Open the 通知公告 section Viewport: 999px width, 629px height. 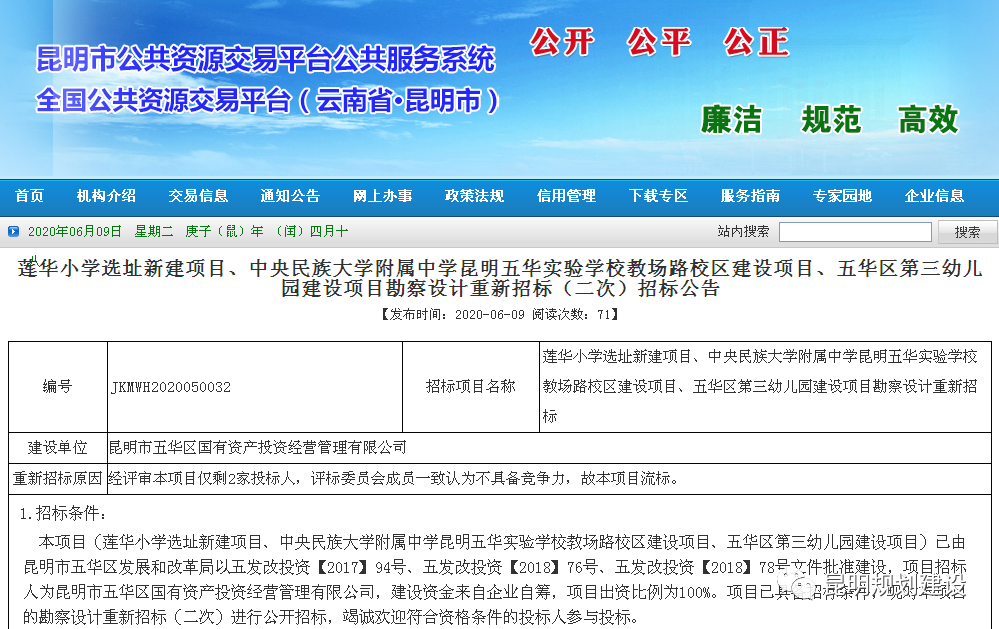pos(290,196)
